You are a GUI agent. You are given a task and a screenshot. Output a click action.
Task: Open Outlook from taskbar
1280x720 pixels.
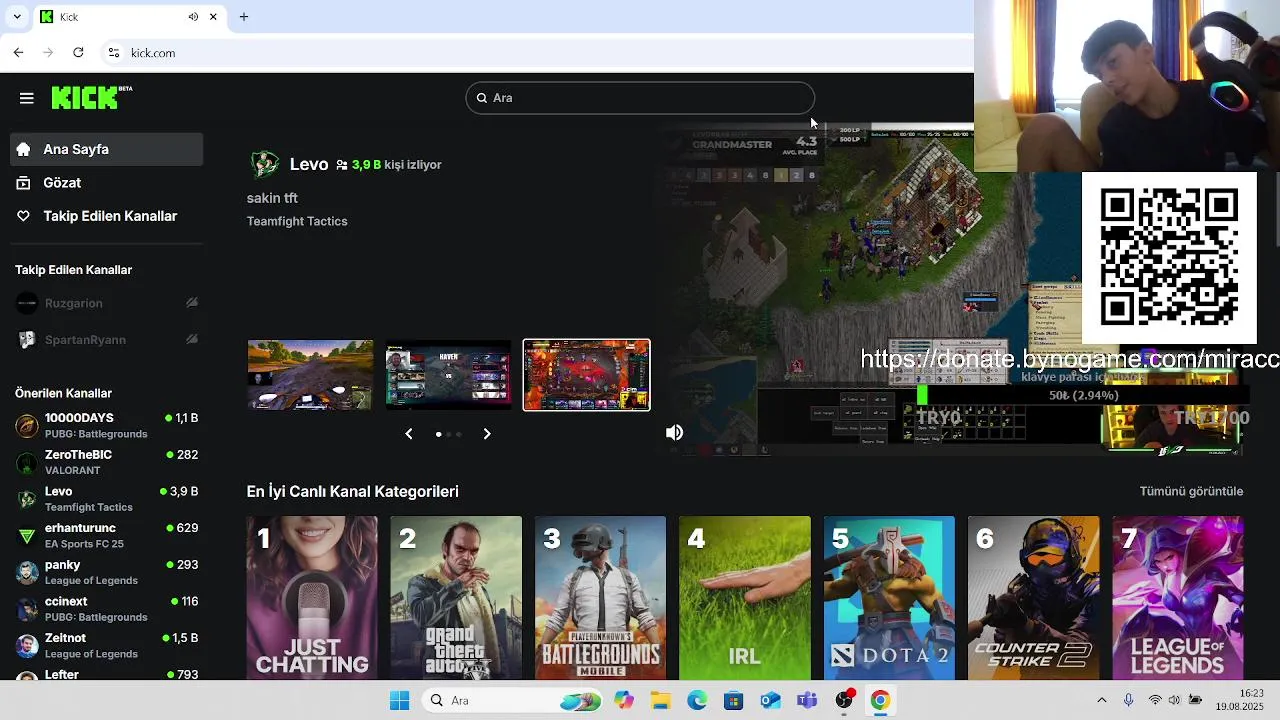point(770,700)
